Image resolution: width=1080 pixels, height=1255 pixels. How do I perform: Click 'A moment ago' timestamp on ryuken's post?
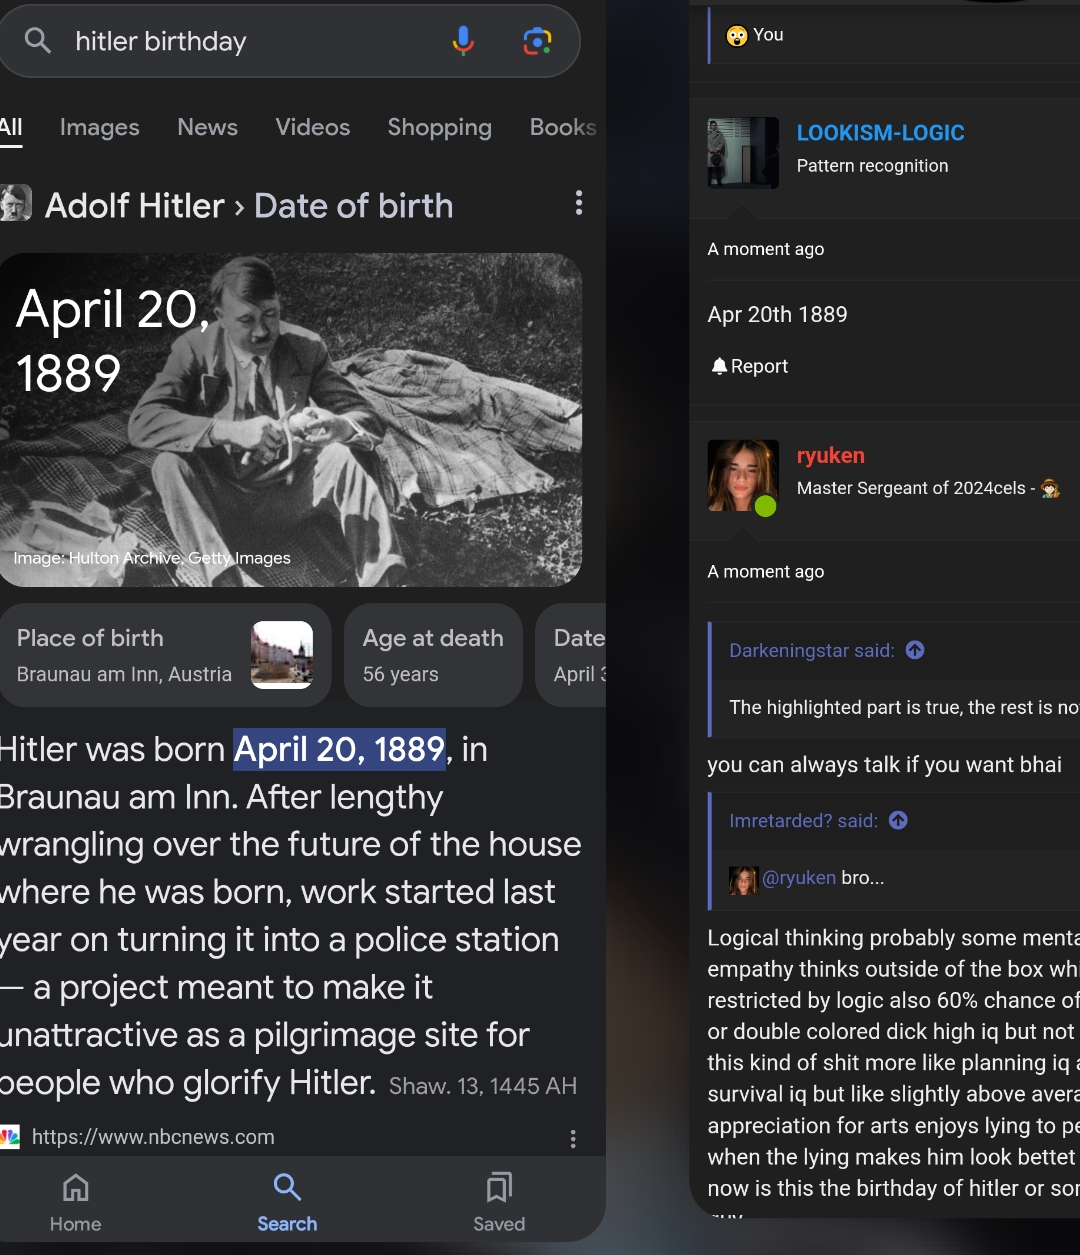766,572
